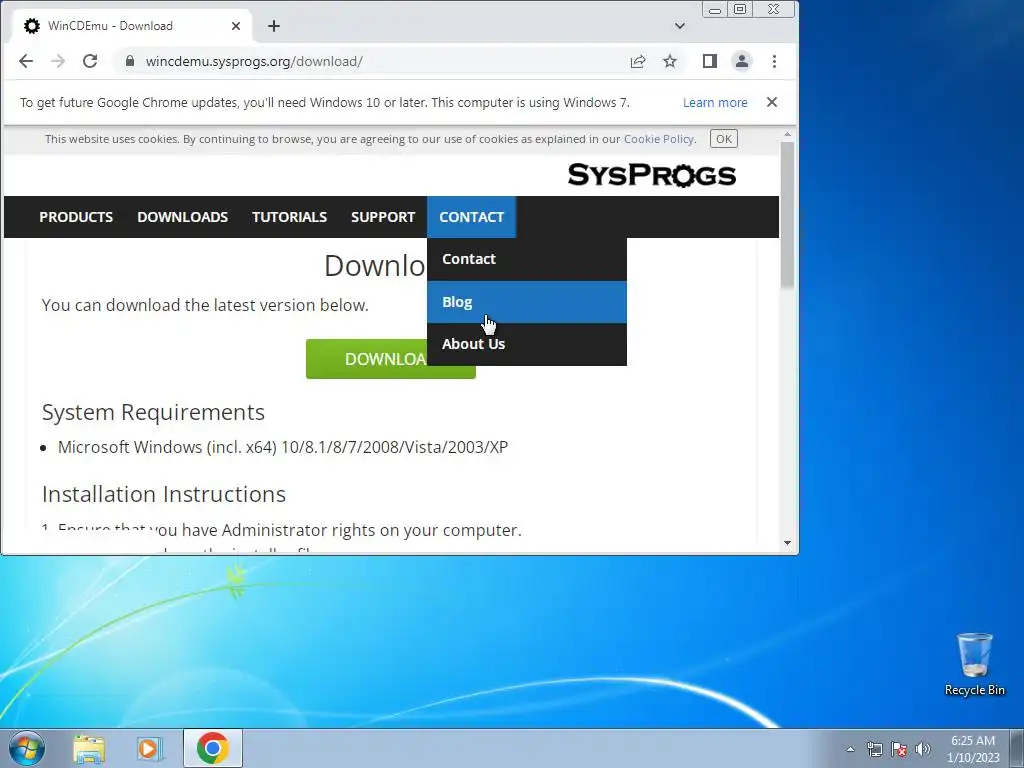Open a new tab with the plus button

pos(274,26)
